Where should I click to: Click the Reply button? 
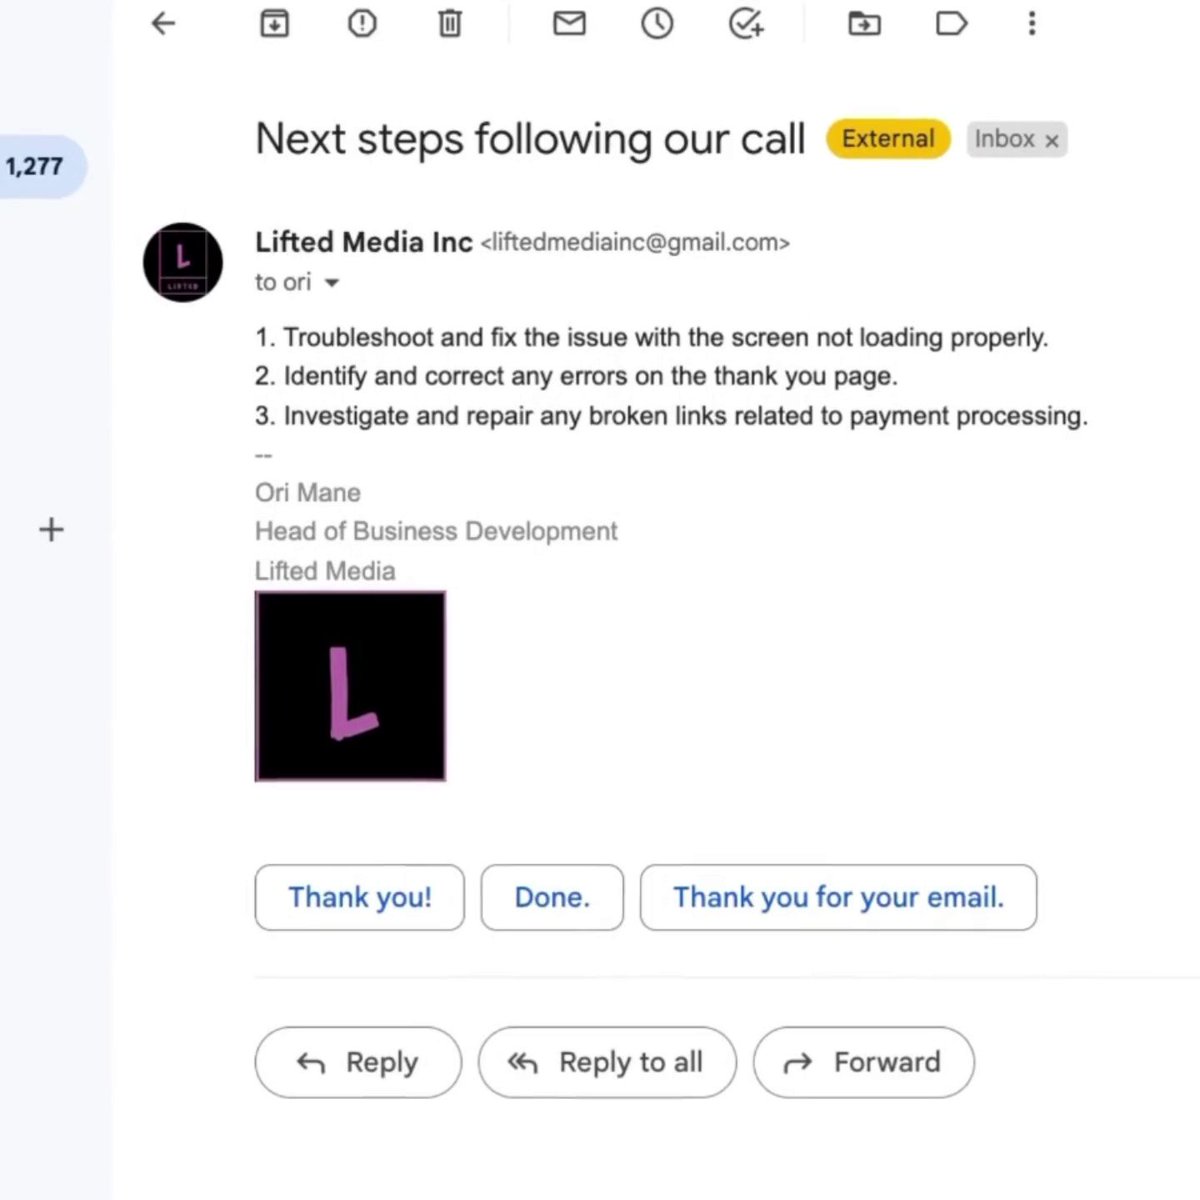(358, 1062)
